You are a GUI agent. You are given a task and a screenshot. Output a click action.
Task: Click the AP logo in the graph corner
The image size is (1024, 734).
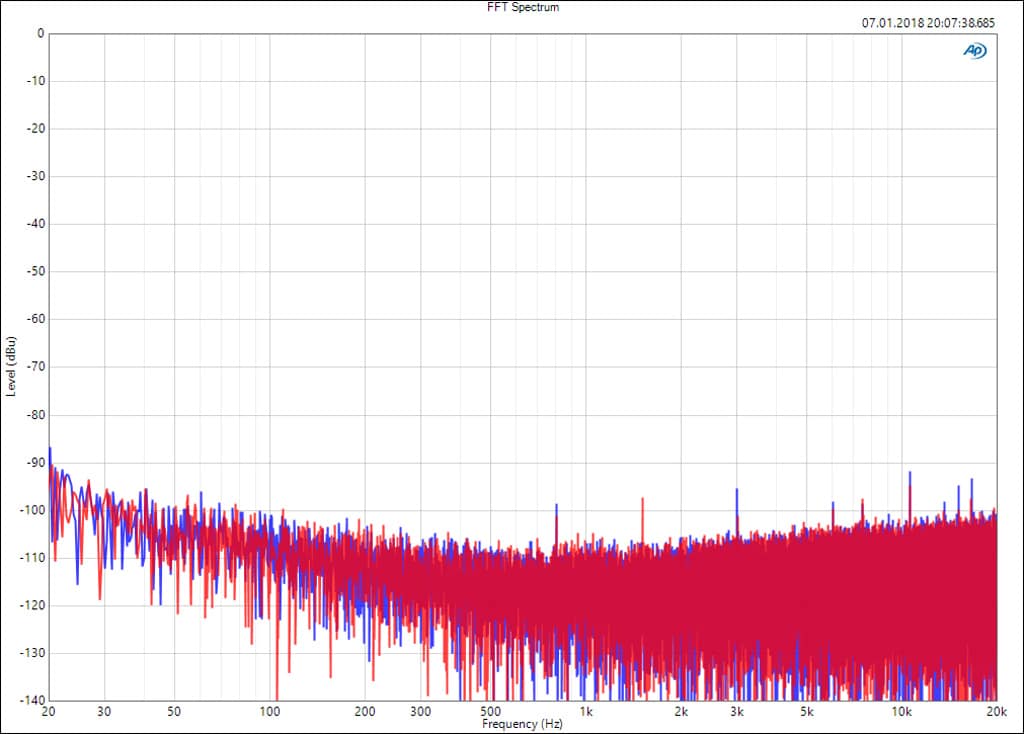(973, 51)
